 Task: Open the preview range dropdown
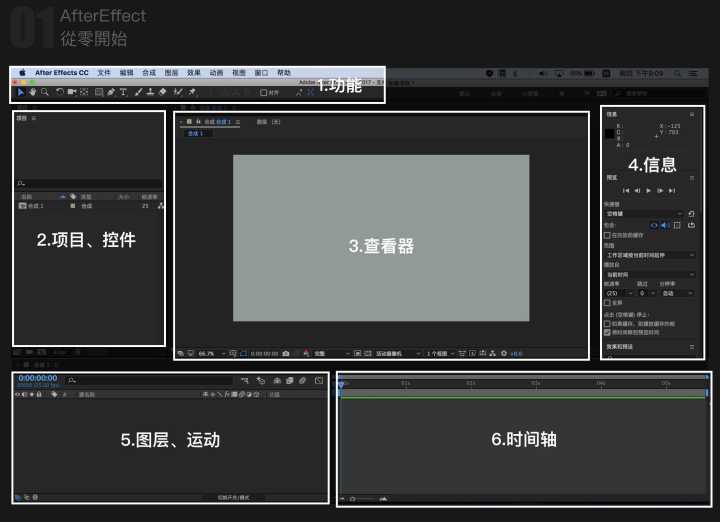[650, 255]
